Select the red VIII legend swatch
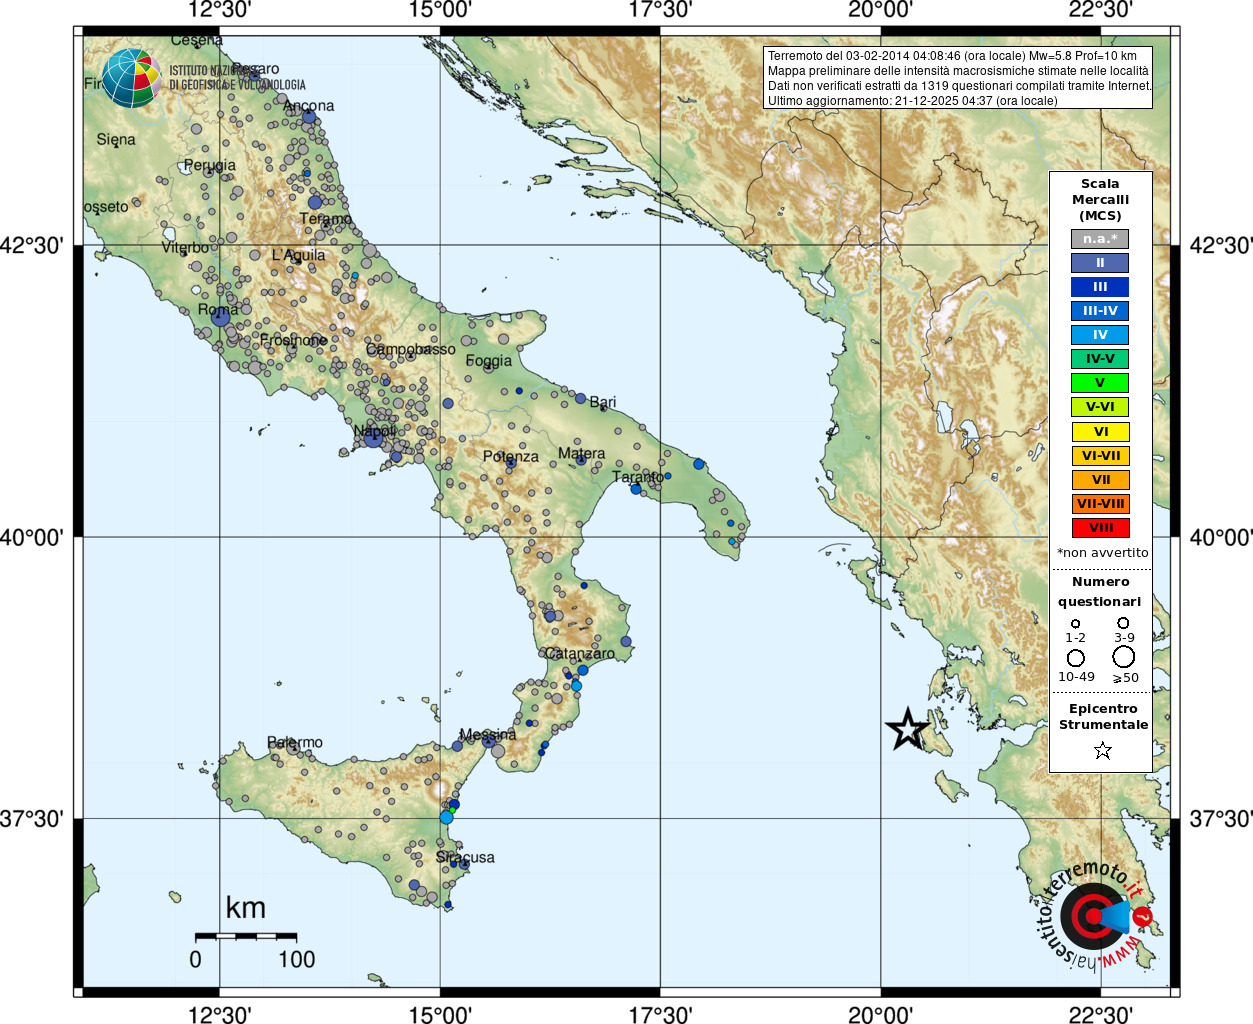Image resolution: width=1253 pixels, height=1024 pixels. (x=1100, y=528)
